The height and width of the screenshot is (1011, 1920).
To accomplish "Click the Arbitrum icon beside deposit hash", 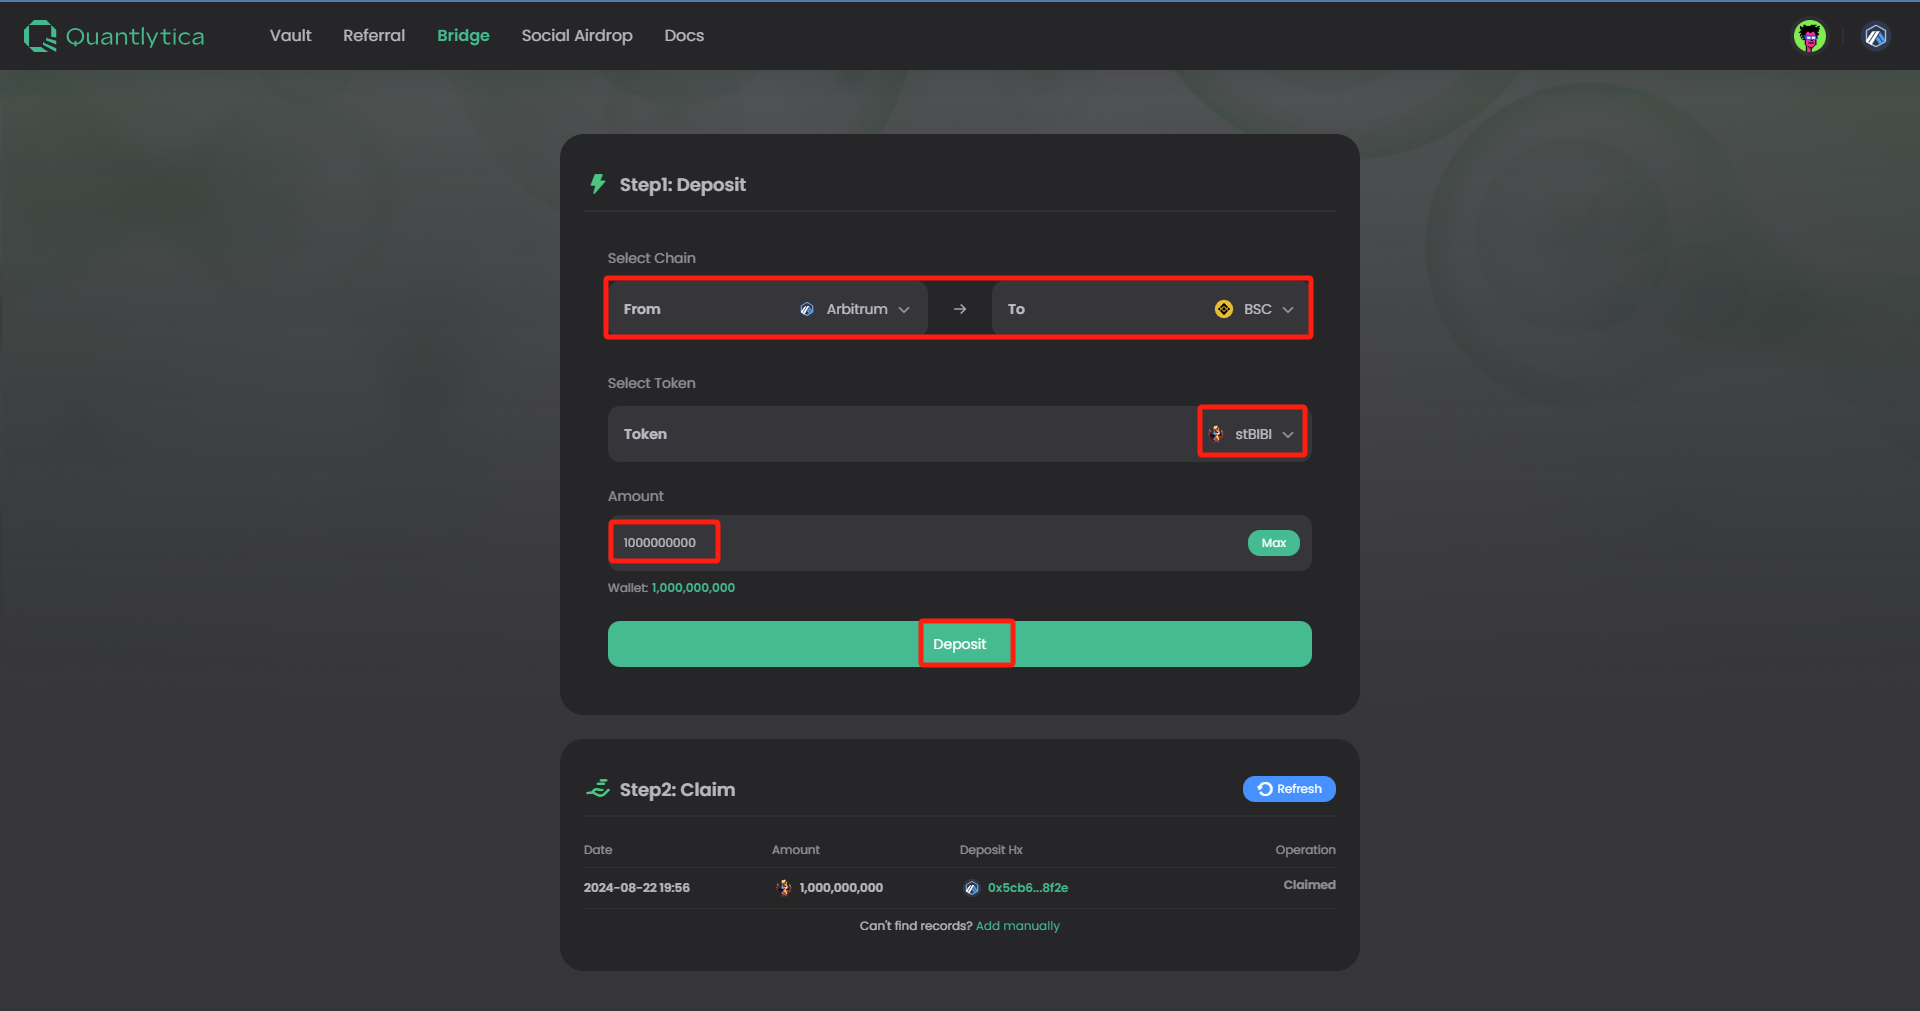I will [x=971, y=888].
